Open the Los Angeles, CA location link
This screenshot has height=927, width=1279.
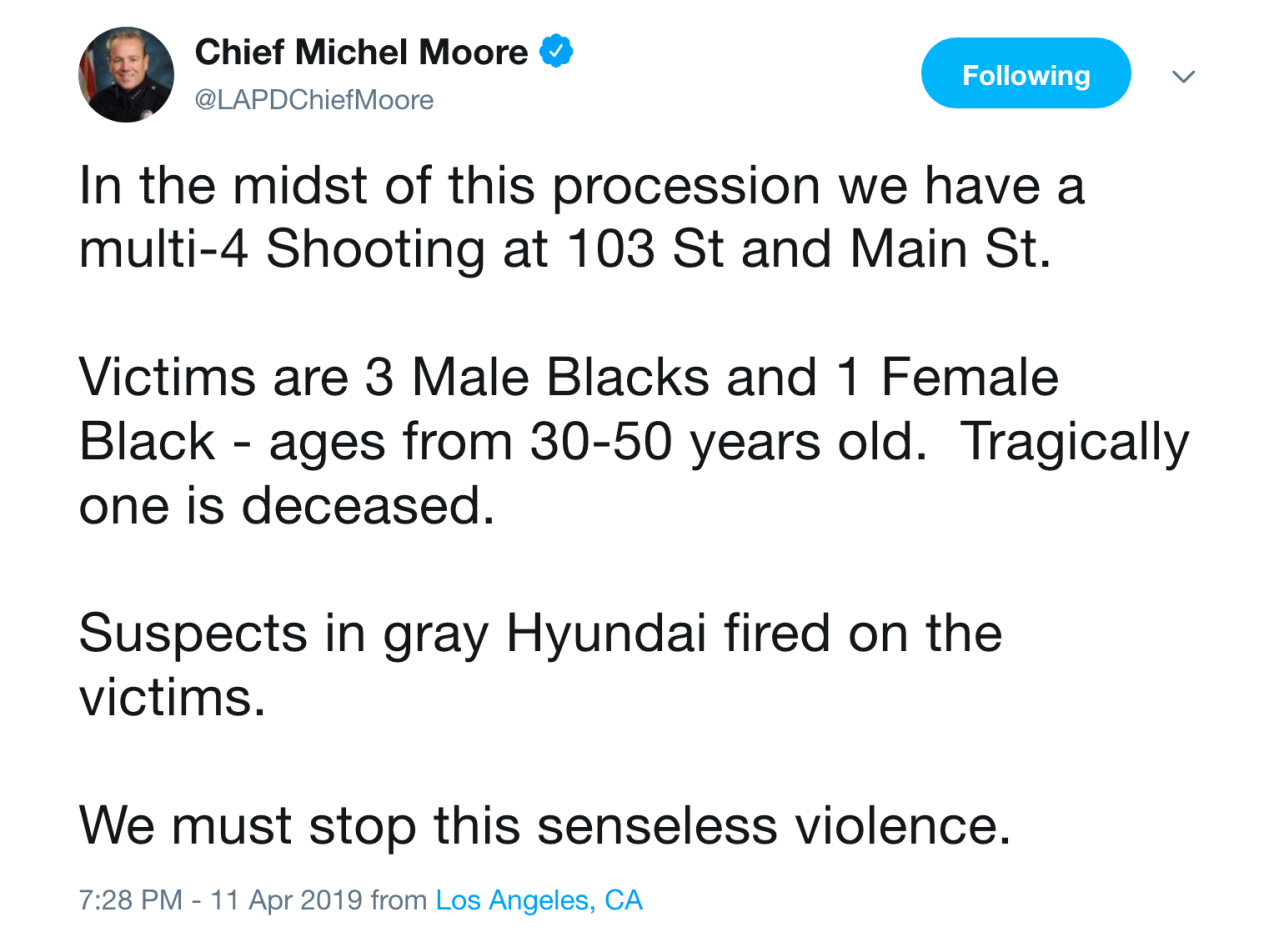coord(539,900)
